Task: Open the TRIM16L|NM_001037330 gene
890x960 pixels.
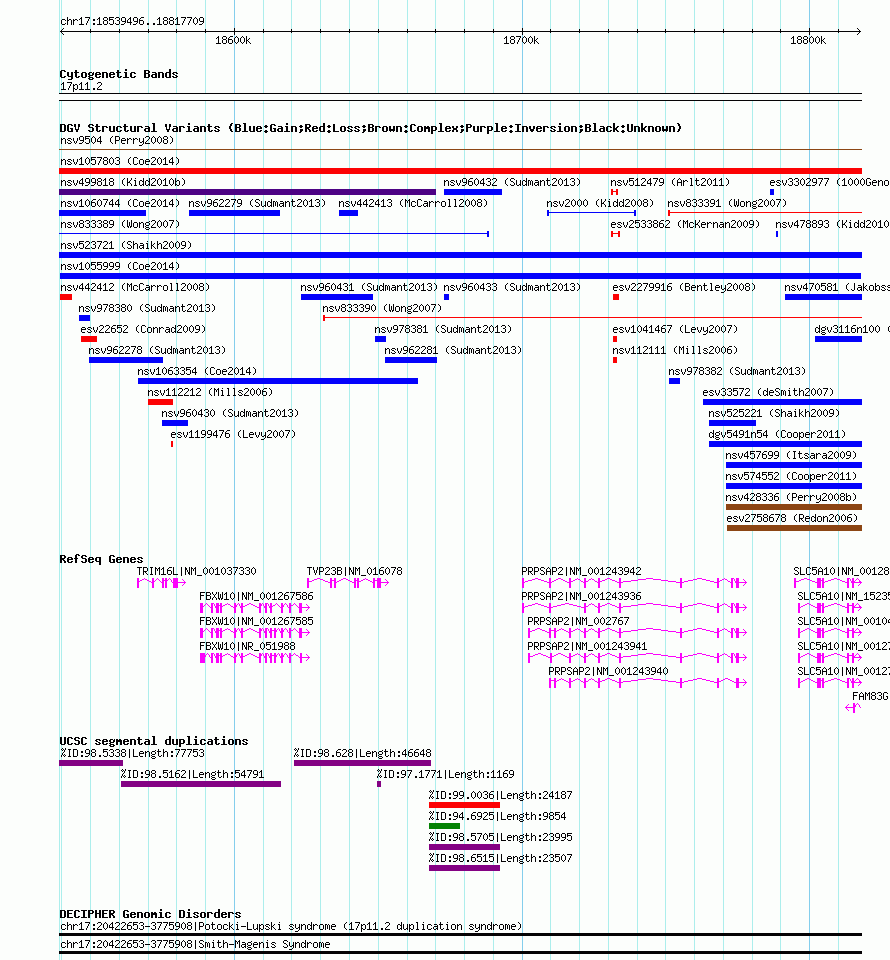Action: (162, 583)
